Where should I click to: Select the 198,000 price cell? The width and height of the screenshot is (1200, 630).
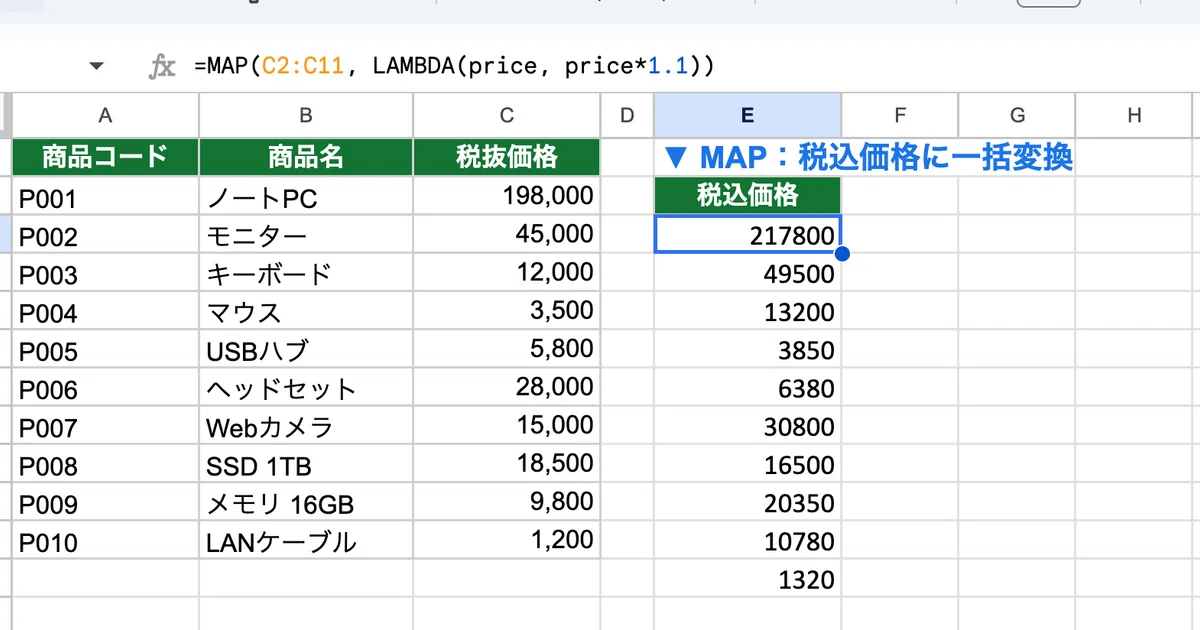[507, 196]
